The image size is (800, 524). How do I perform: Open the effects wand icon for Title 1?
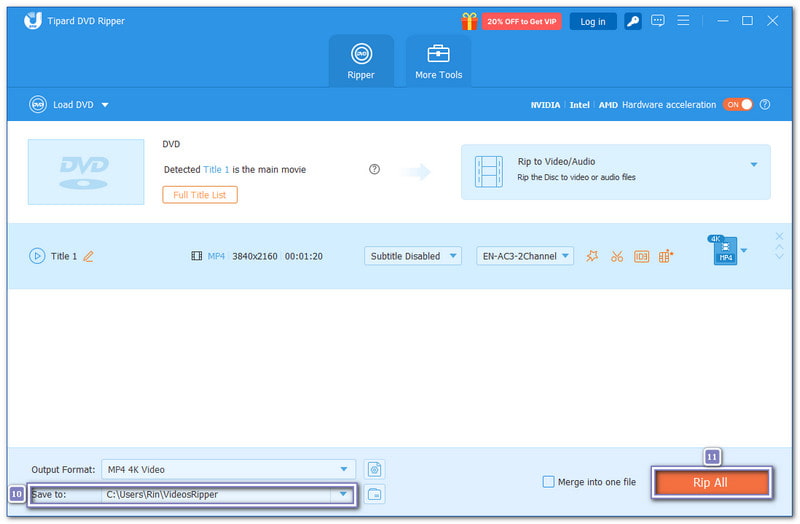click(x=592, y=256)
